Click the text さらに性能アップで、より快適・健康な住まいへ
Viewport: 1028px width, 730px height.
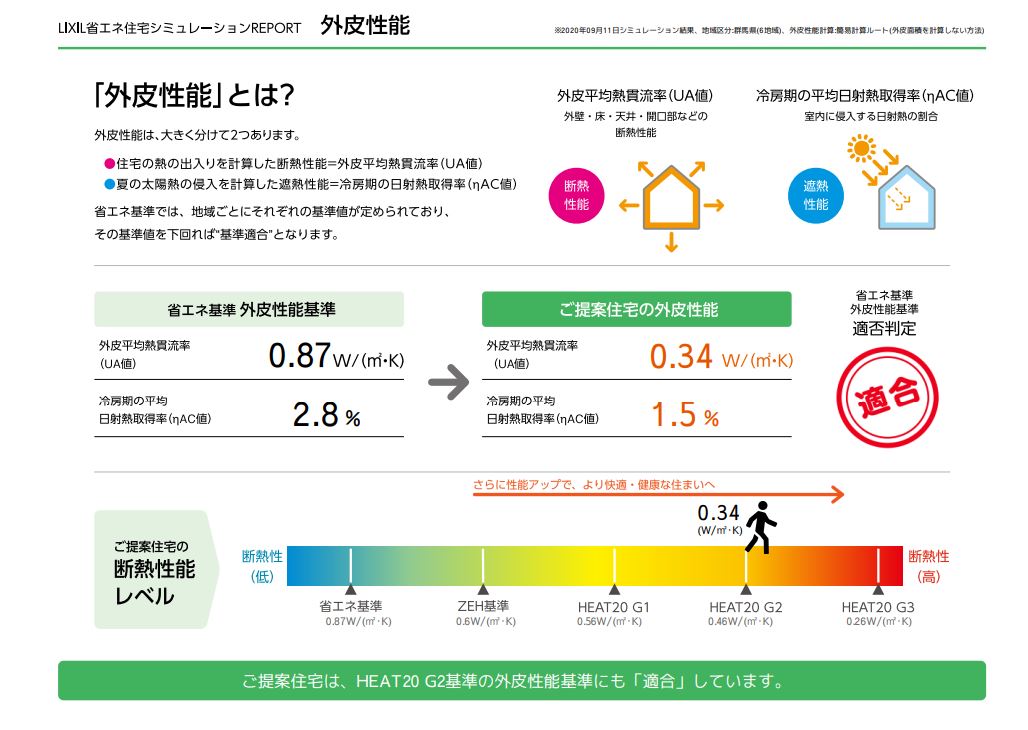tap(594, 485)
